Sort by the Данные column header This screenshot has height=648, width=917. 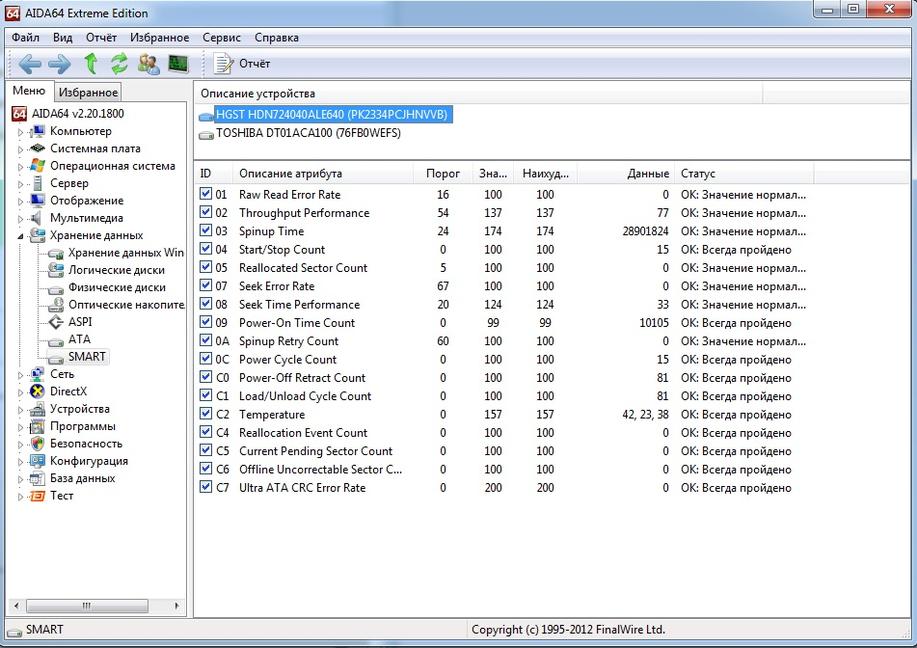(626, 173)
